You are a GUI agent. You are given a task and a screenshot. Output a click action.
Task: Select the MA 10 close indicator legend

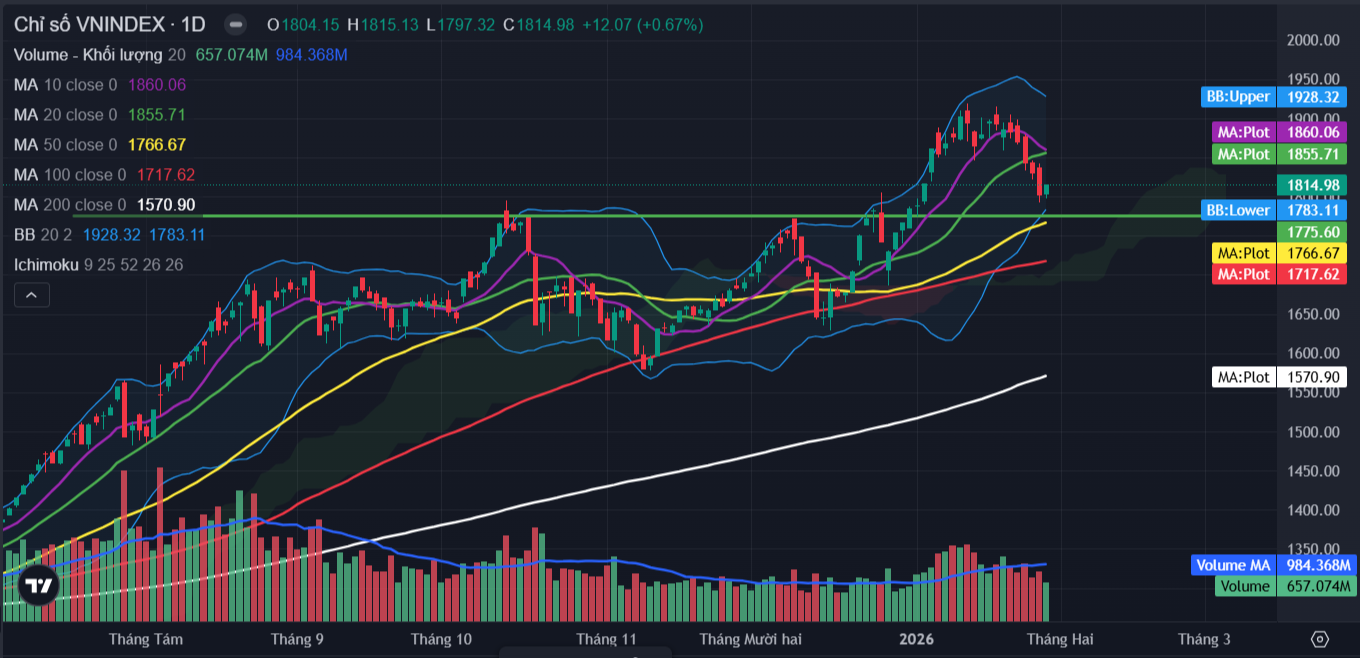click(65, 85)
